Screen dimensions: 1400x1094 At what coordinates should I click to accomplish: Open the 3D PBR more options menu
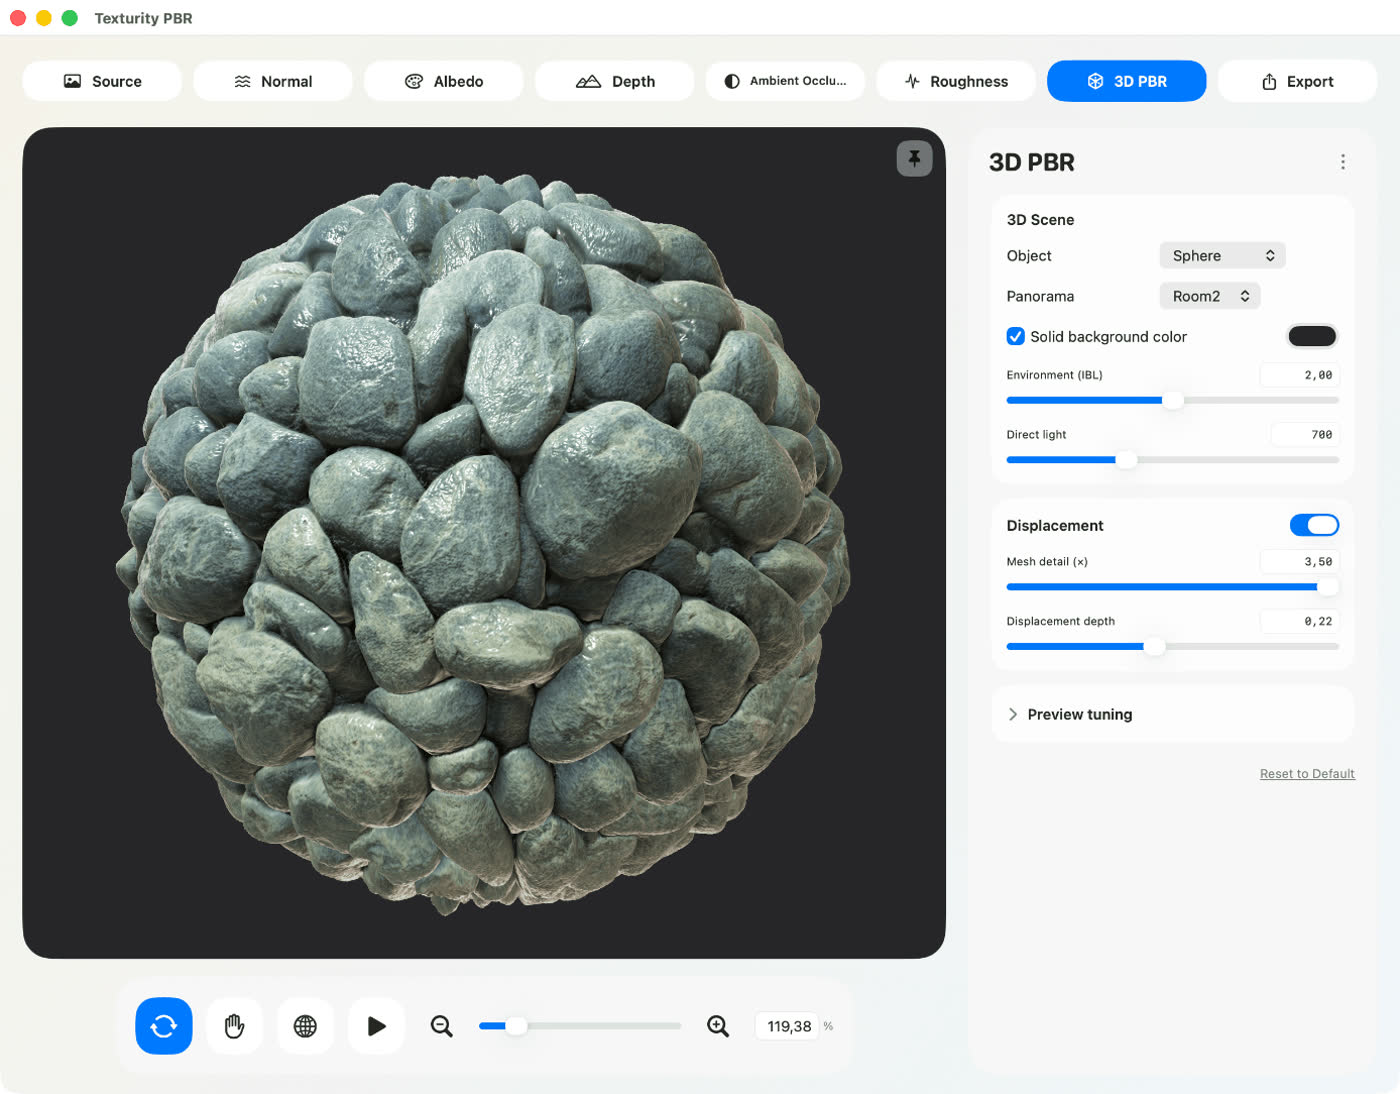click(x=1343, y=162)
